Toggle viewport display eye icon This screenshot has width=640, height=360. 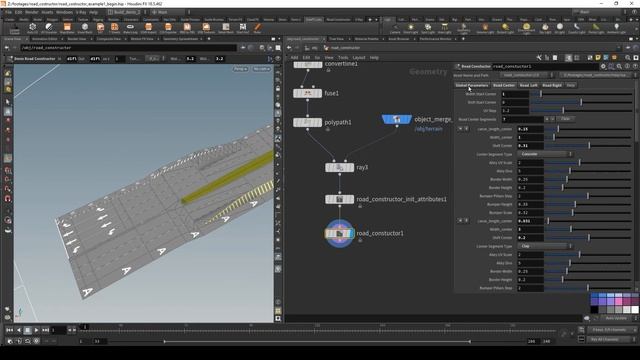point(278,59)
